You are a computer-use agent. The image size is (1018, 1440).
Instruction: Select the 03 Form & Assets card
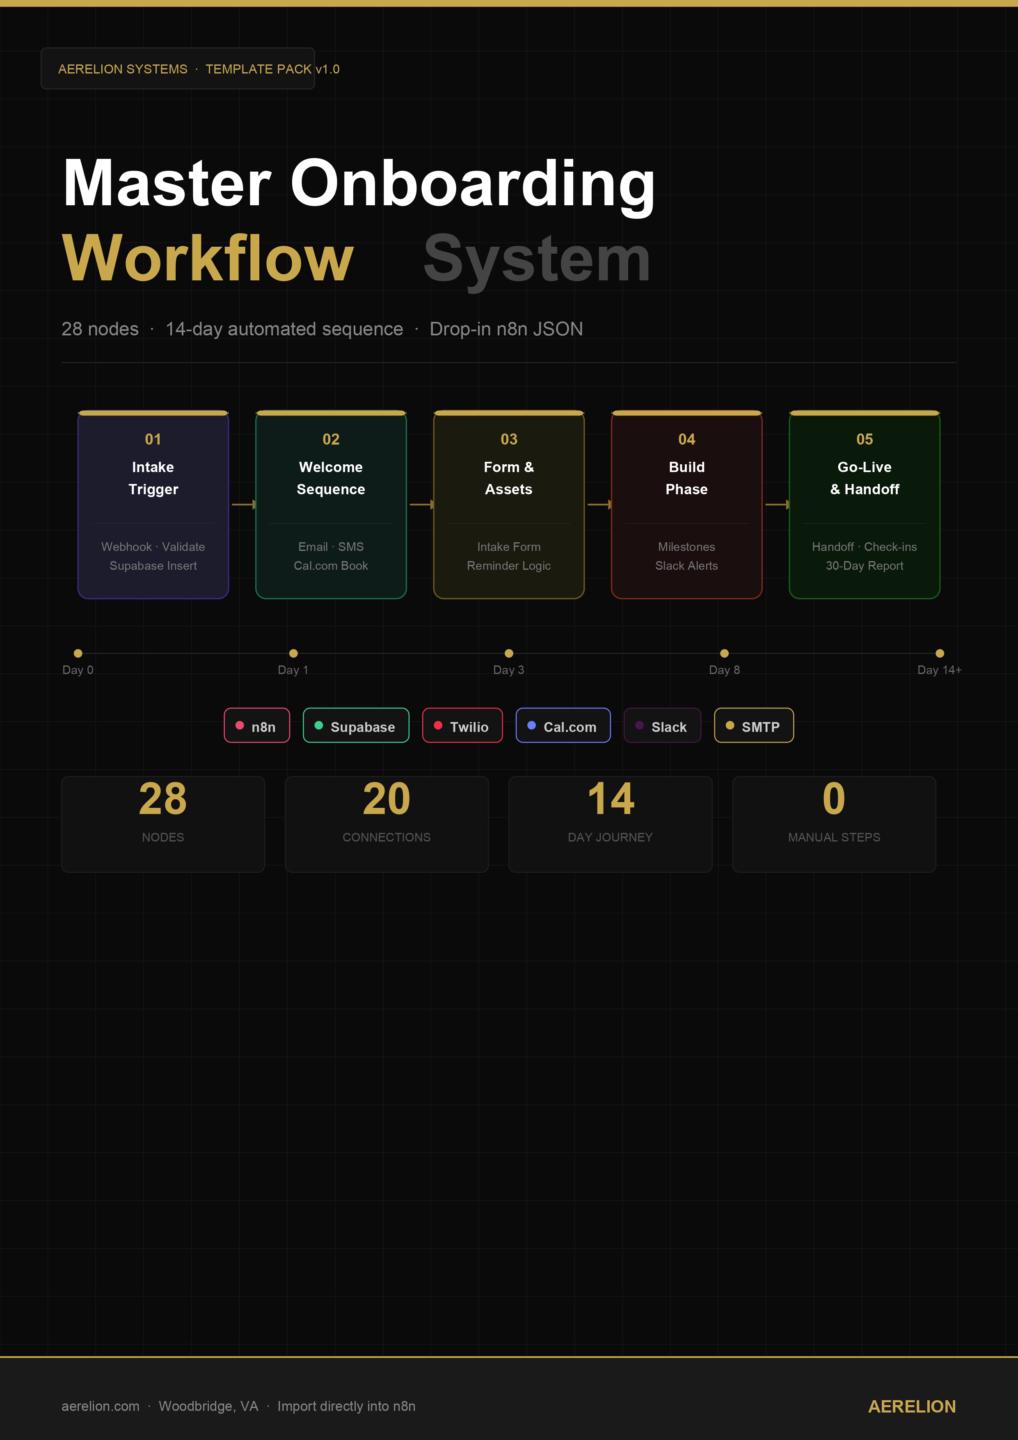[x=509, y=505]
